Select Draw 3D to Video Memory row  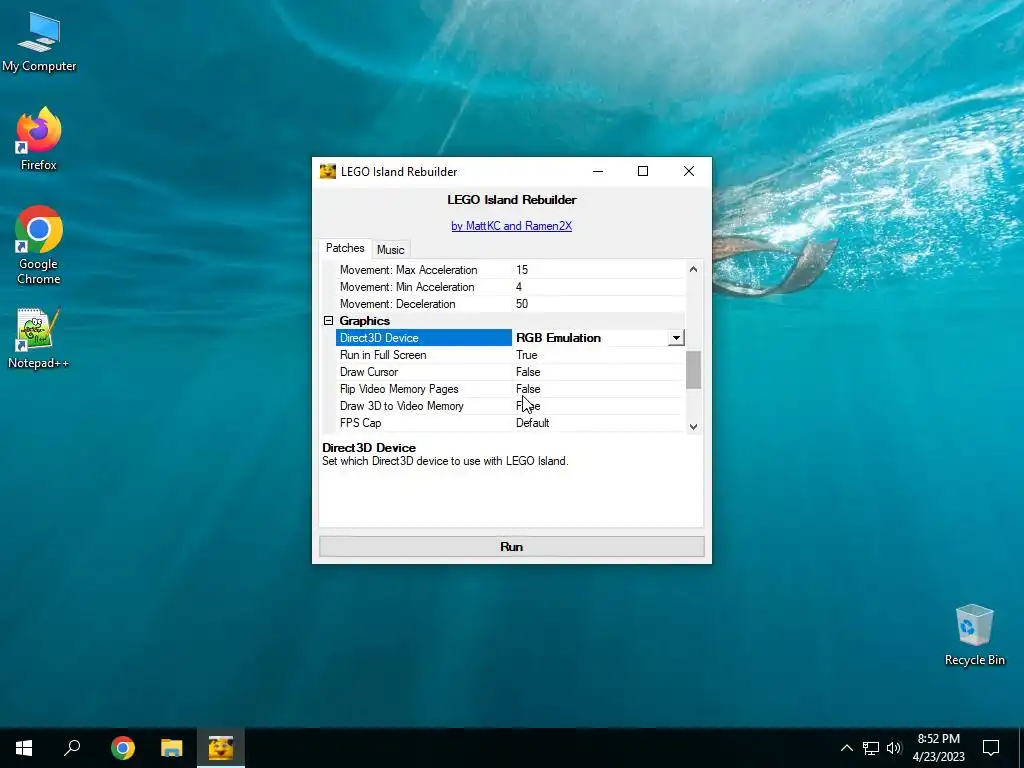point(510,406)
